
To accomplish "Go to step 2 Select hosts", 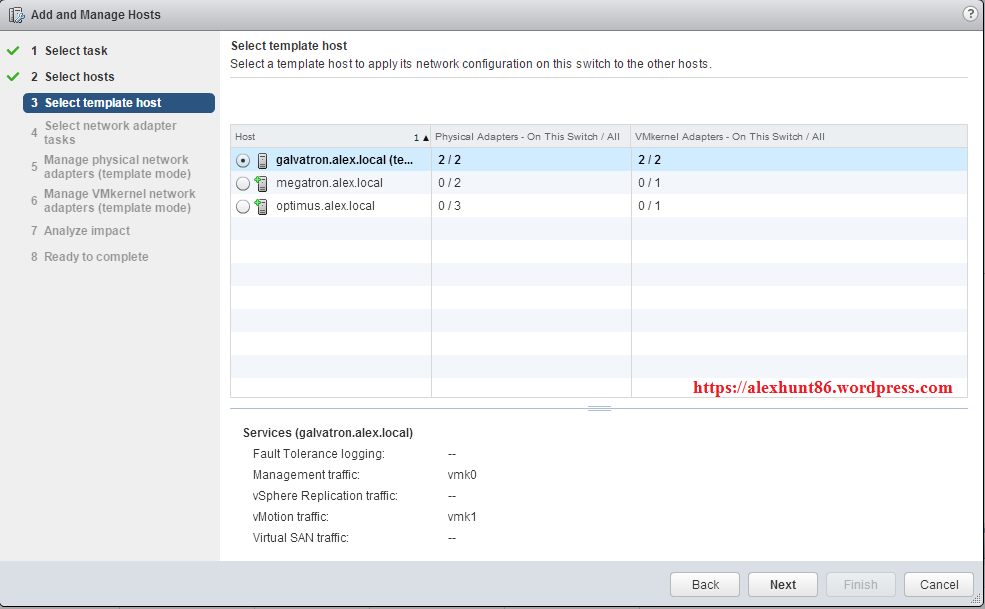I will [79, 77].
